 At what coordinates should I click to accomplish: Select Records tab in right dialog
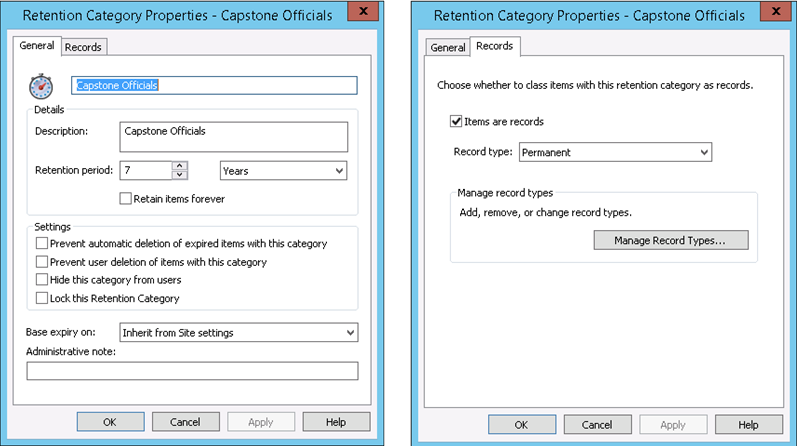click(x=495, y=46)
